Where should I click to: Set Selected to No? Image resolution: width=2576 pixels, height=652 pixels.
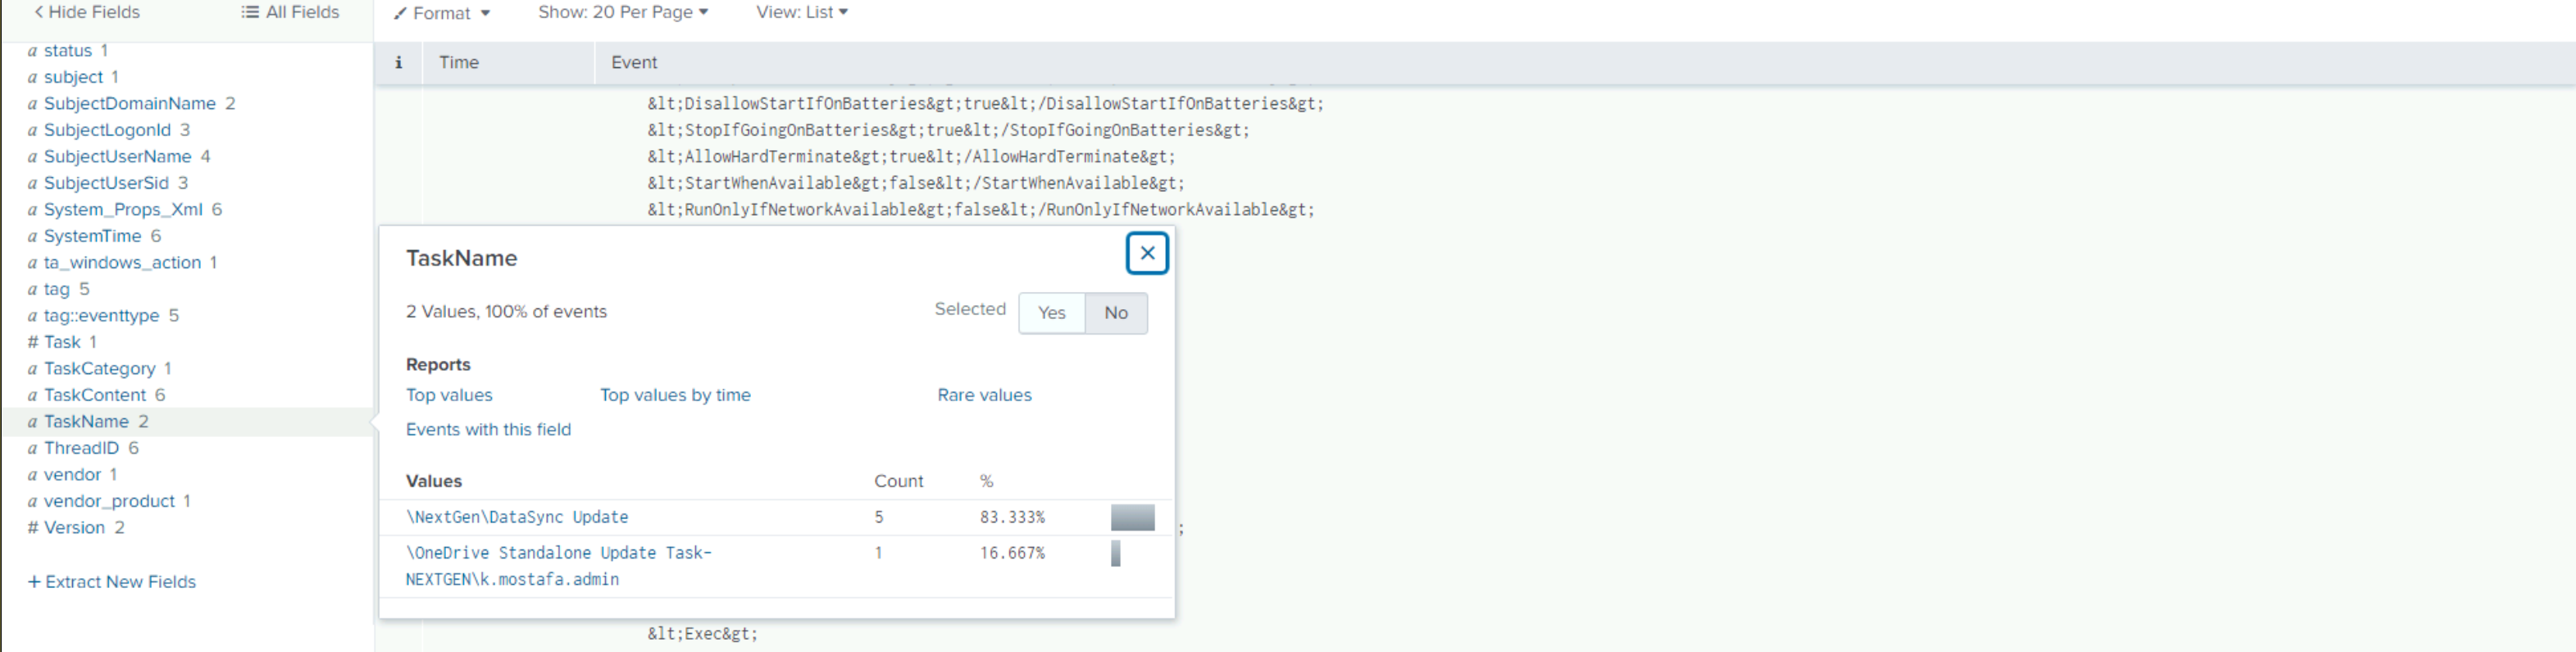(1116, 313)
